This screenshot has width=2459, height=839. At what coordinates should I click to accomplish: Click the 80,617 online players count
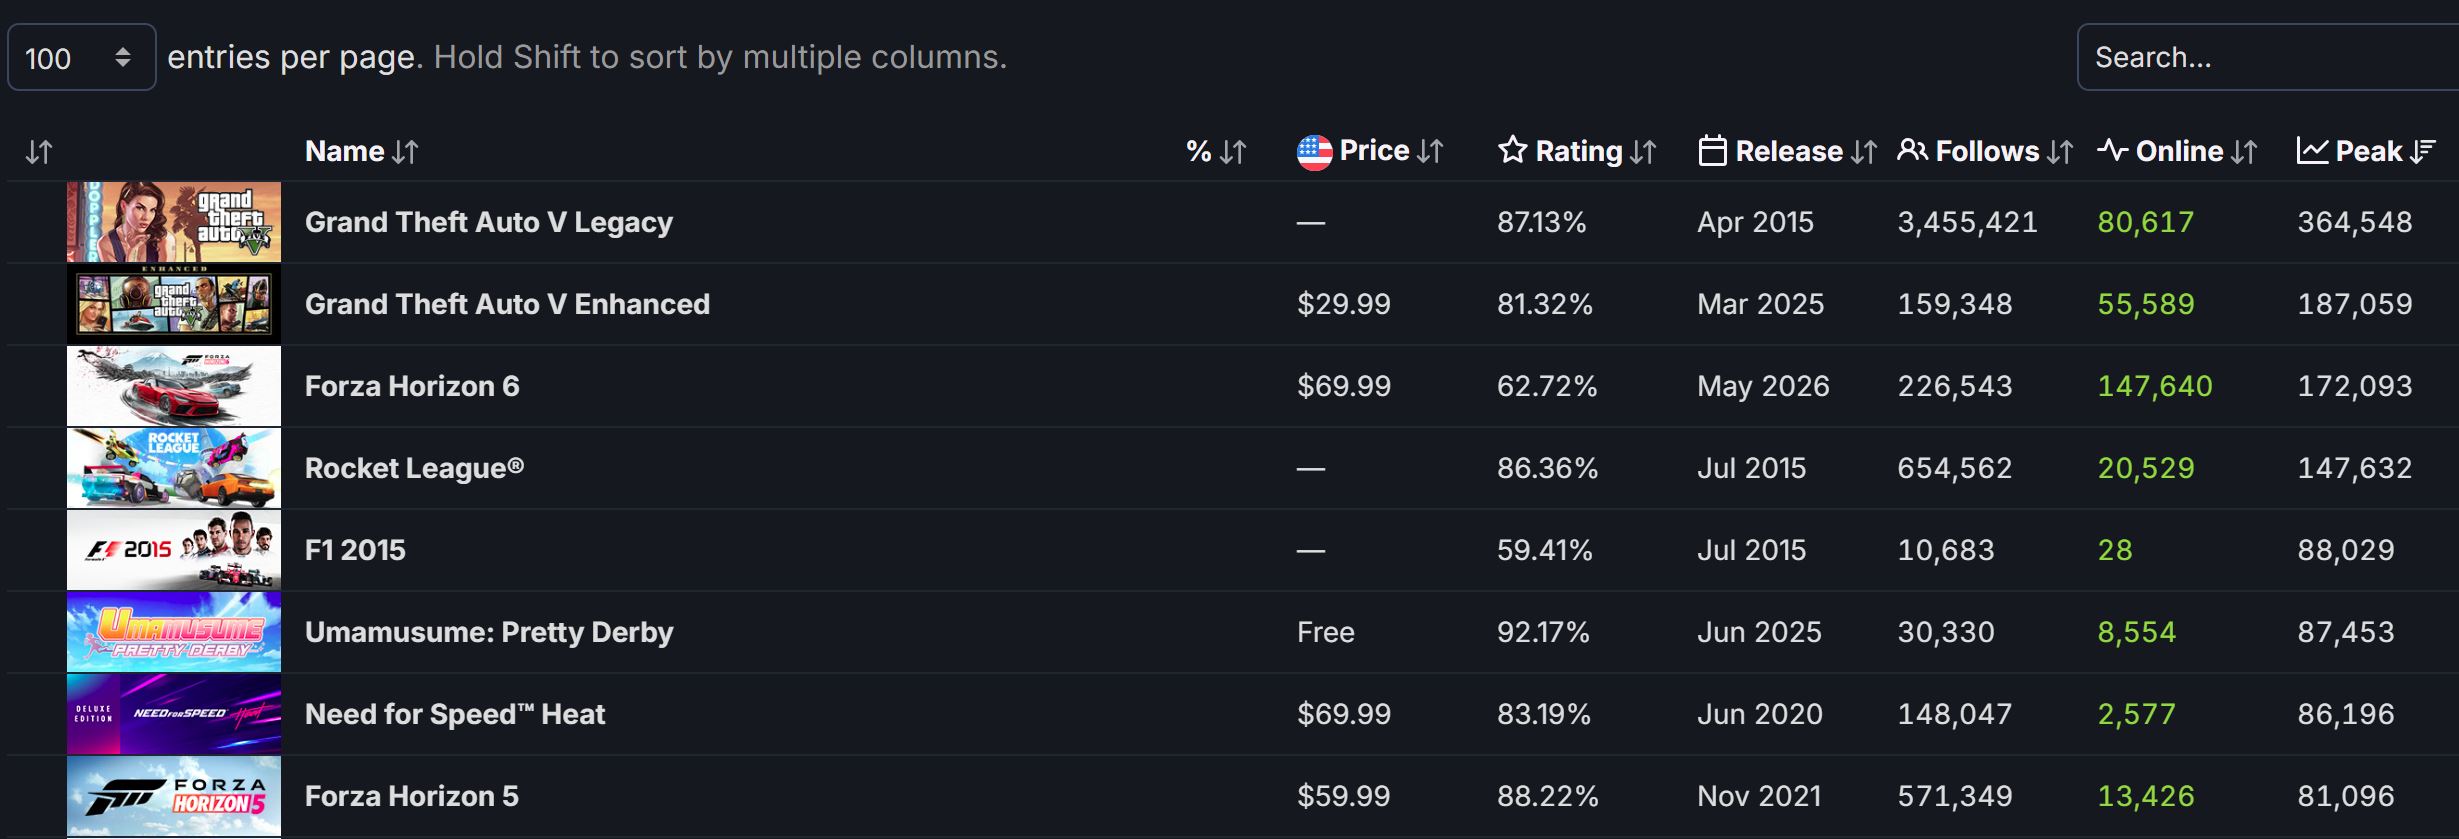pyautogui.click(x=2146, y=222)
